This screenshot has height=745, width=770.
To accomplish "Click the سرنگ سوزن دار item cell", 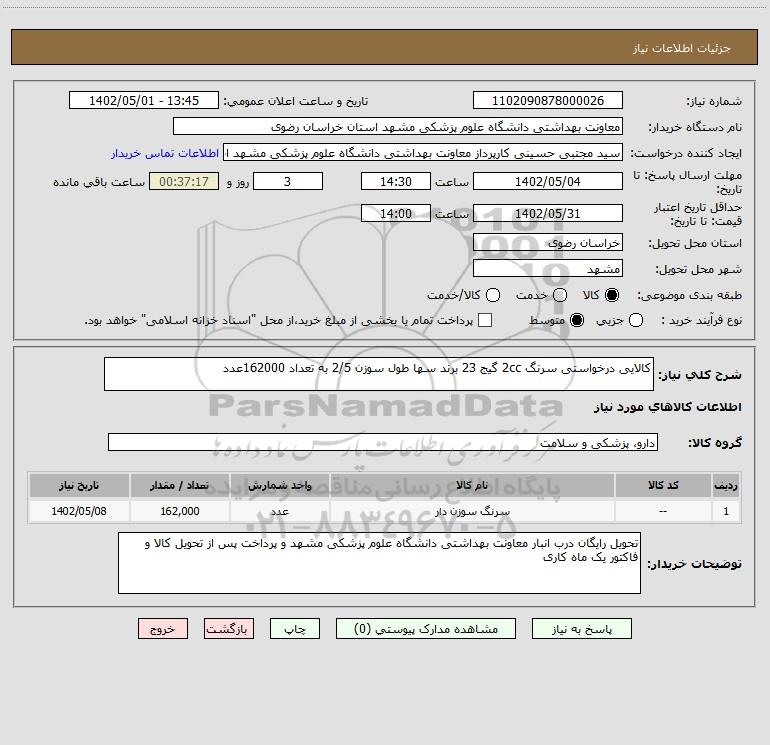I will coord(472,511).
